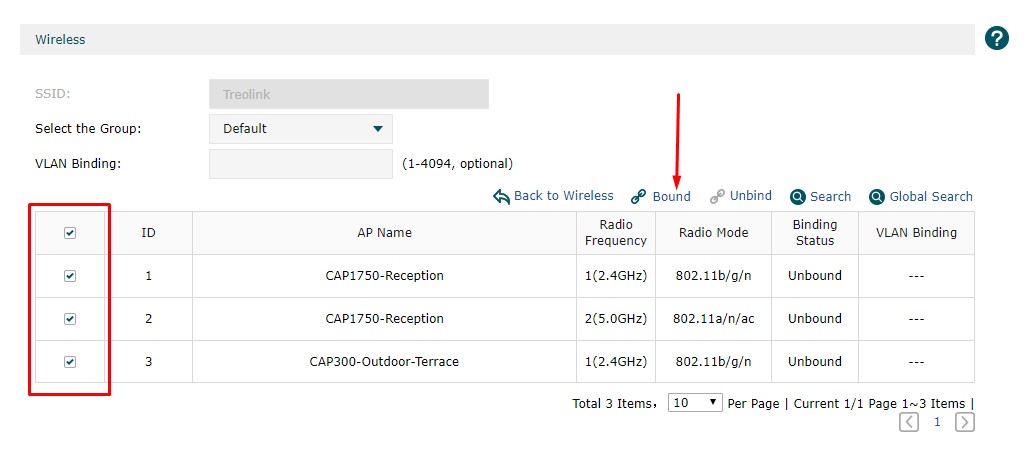Click the AP Name column header
The image size is (1029, 462).
click(x=384, y=233)
